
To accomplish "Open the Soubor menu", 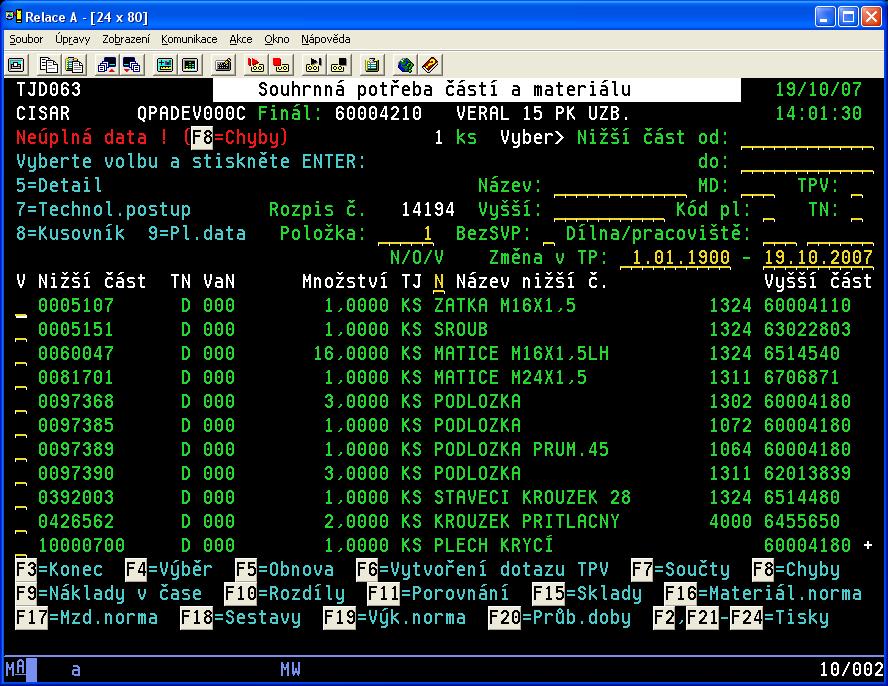I will point(26,39).
